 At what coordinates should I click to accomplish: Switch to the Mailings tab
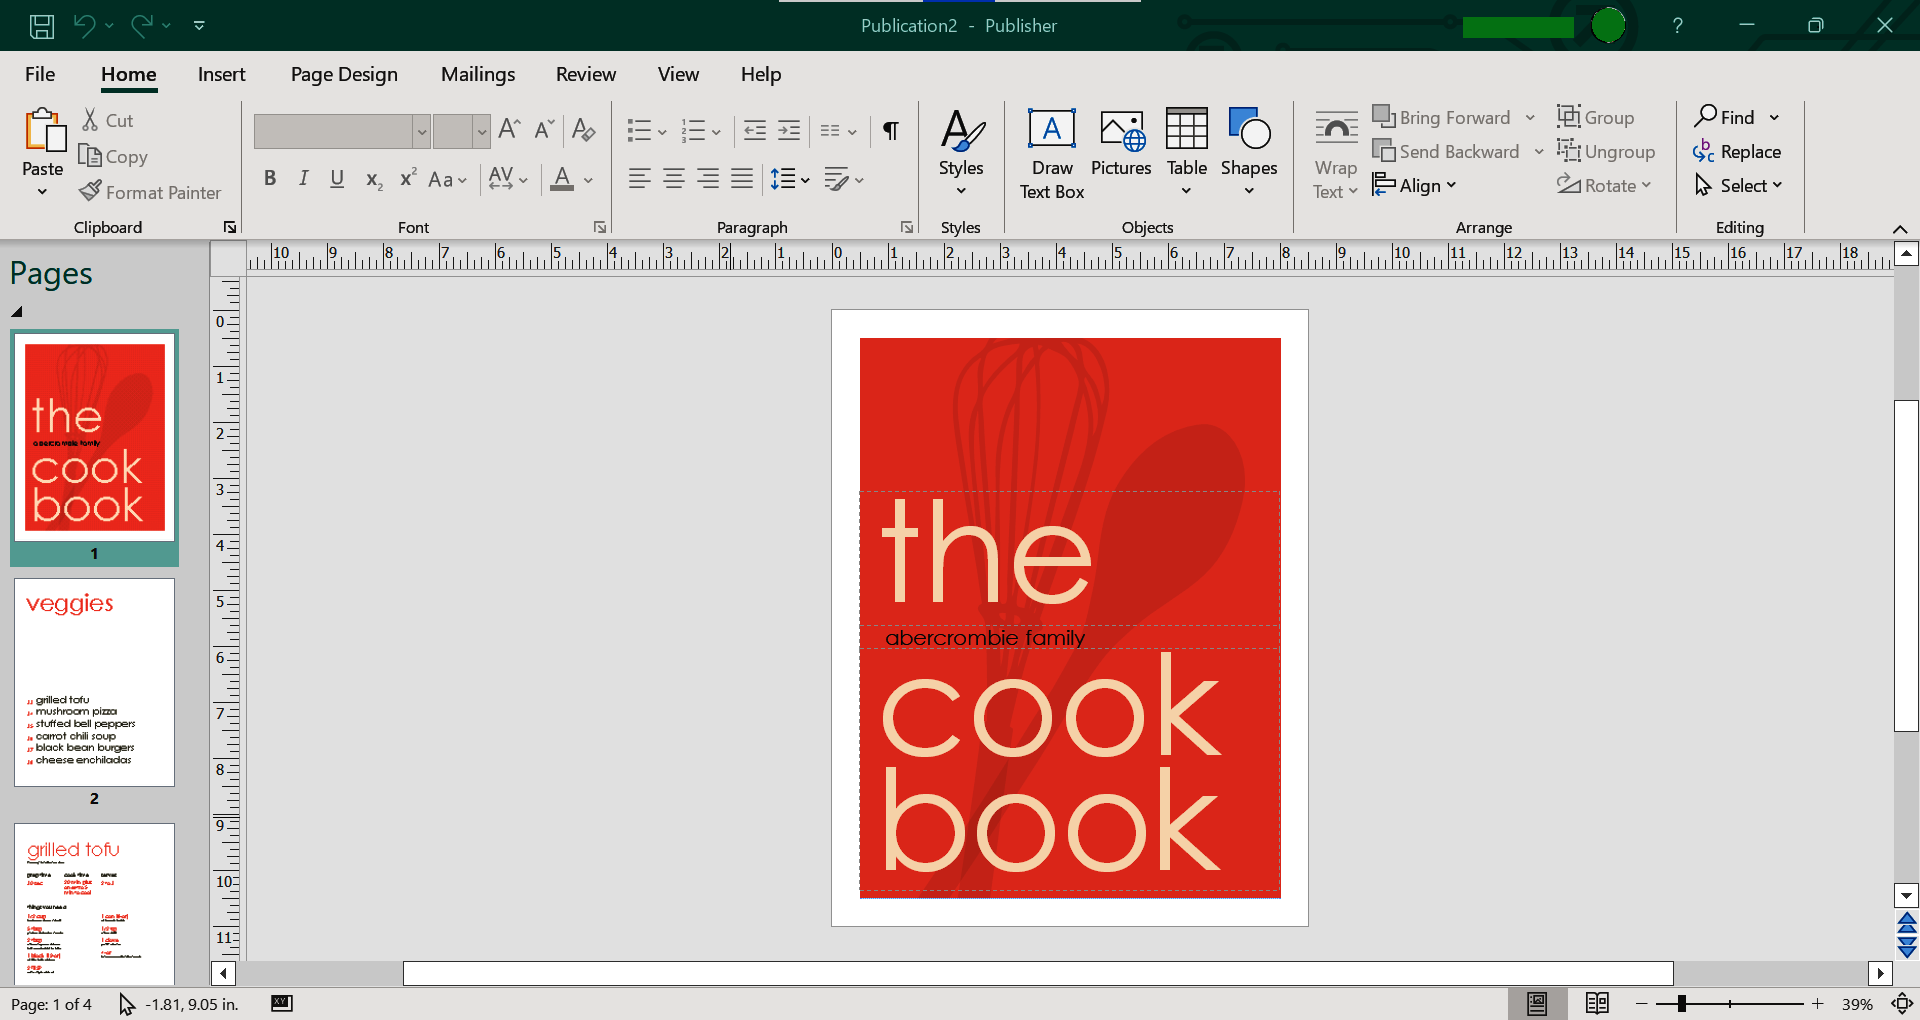[478, 75]
